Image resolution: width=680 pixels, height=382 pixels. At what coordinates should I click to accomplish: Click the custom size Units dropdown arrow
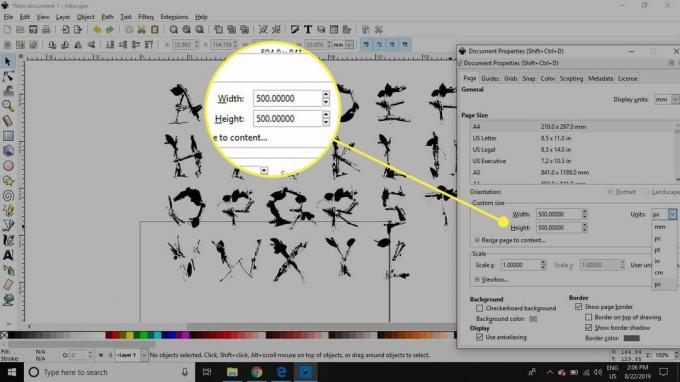click(672, 214)
